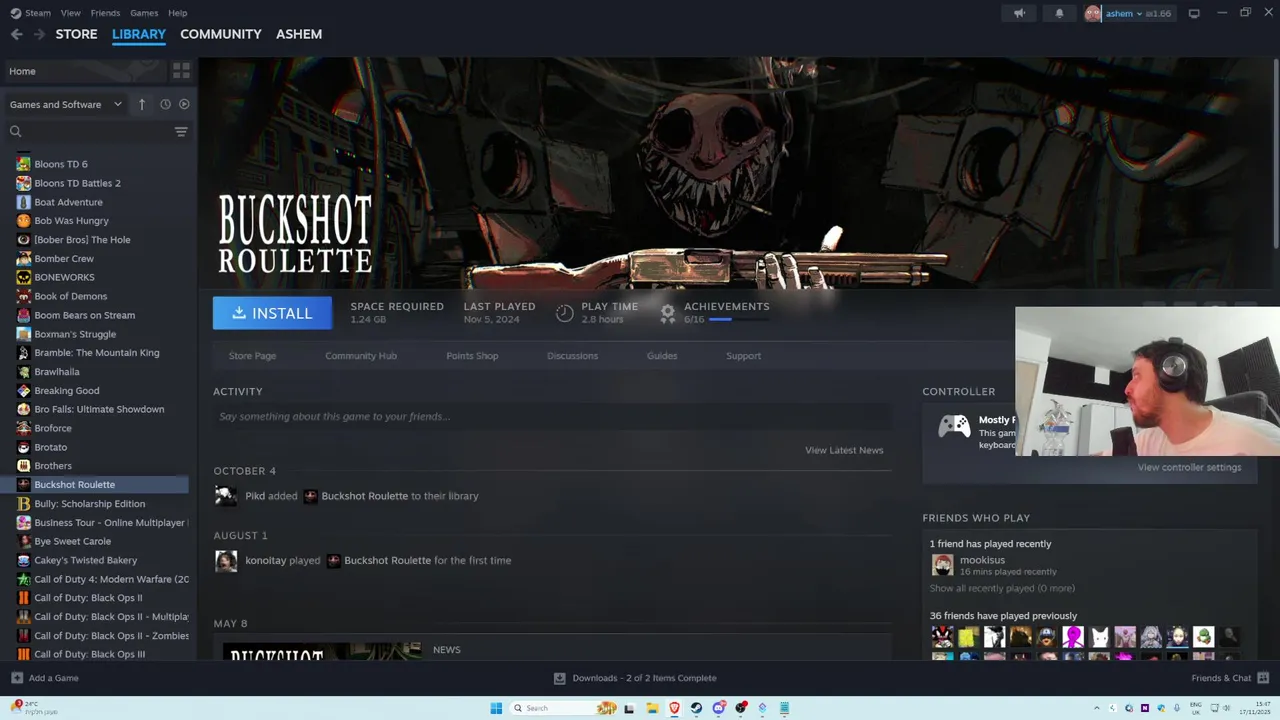Open konoitay's avatar in the activity feed
This screenshot has height=720, width=1280.
click(x=226, y=561)
